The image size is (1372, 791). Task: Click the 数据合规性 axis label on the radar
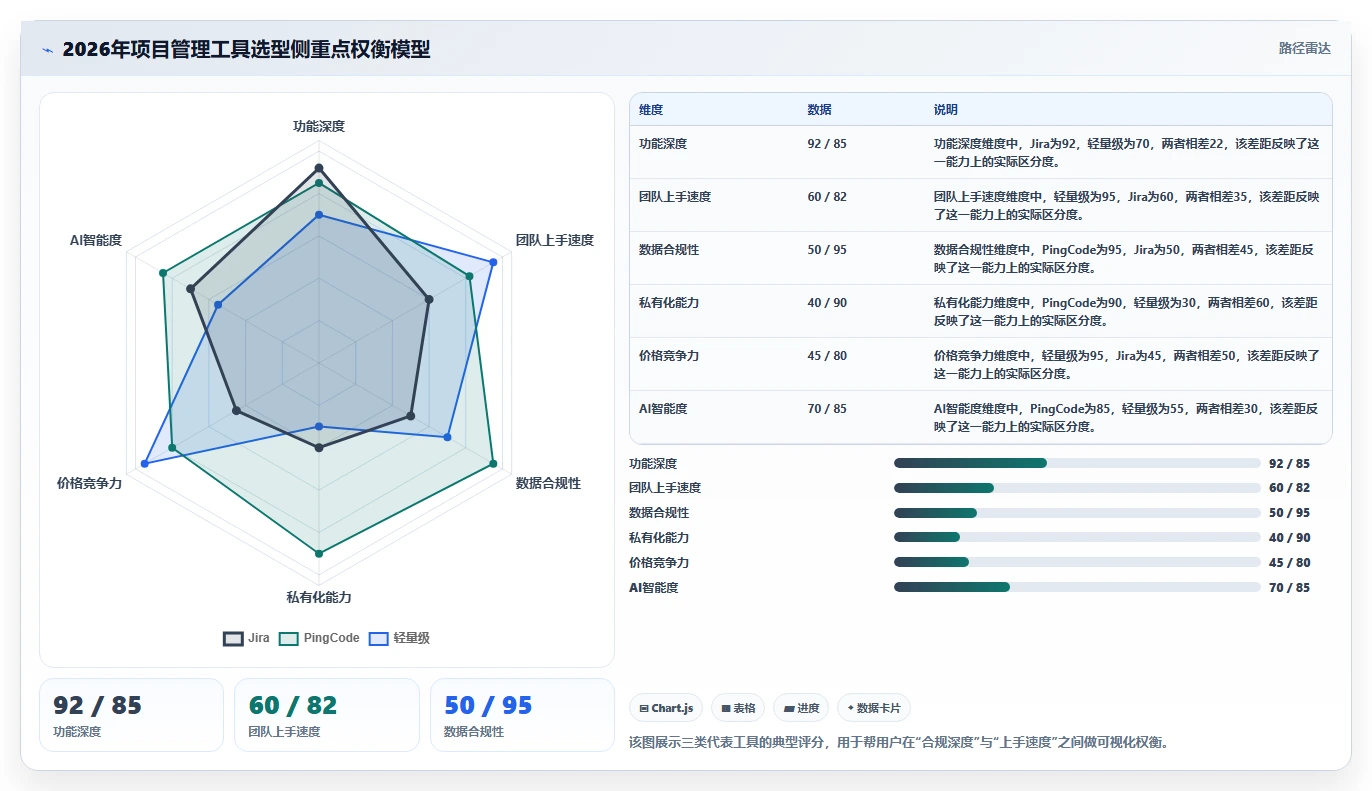pyautogui.click(x=548, y=483)
